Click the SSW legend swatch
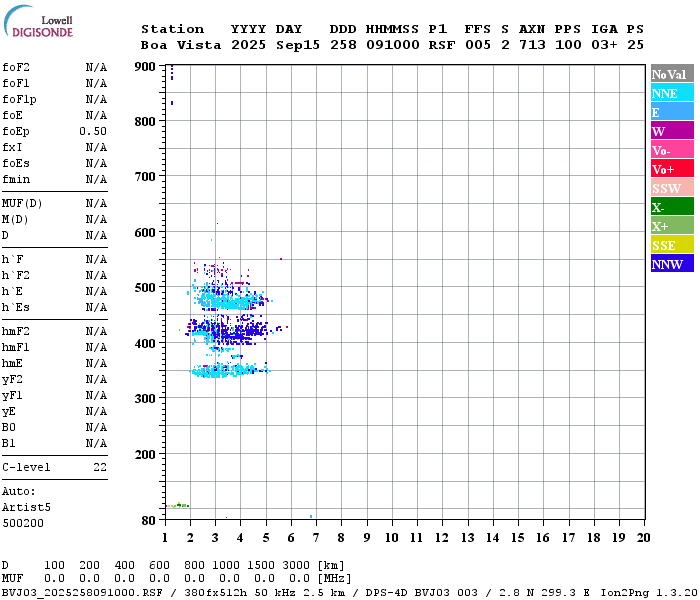This screenshot has height=600, width=700. [671, 188]
